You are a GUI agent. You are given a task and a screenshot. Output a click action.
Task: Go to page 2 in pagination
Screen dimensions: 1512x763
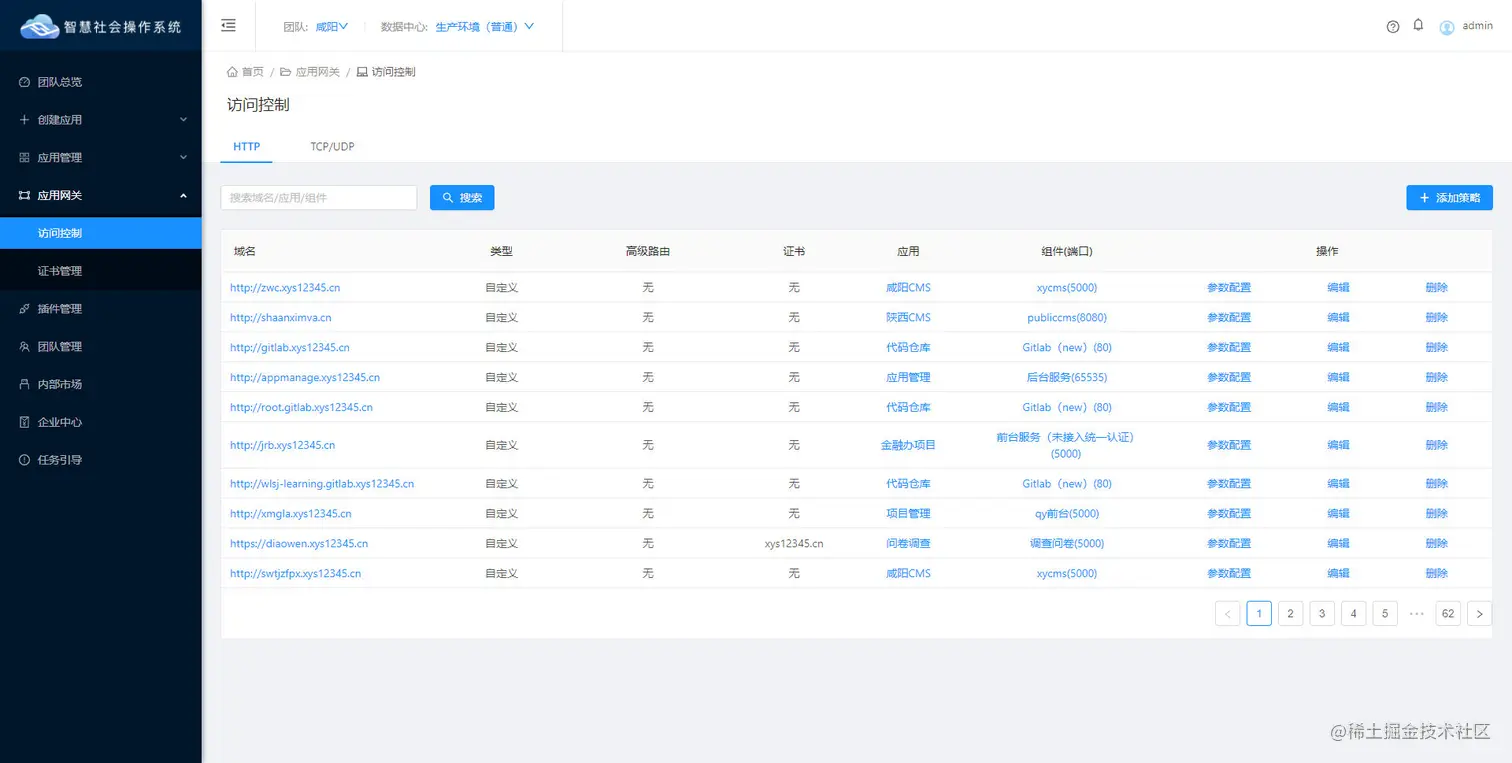(1291, 613)
